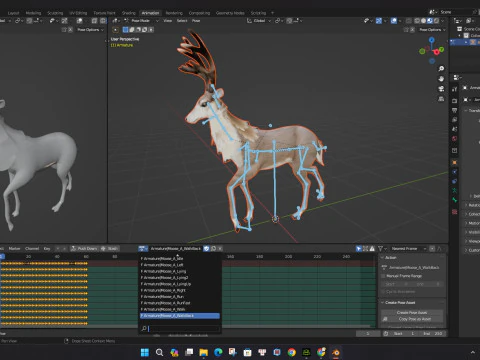This screenshot has width=480, height=360.
Task: Open Microsoft Edge from the taskbar
Action: [x=218, y=352]
